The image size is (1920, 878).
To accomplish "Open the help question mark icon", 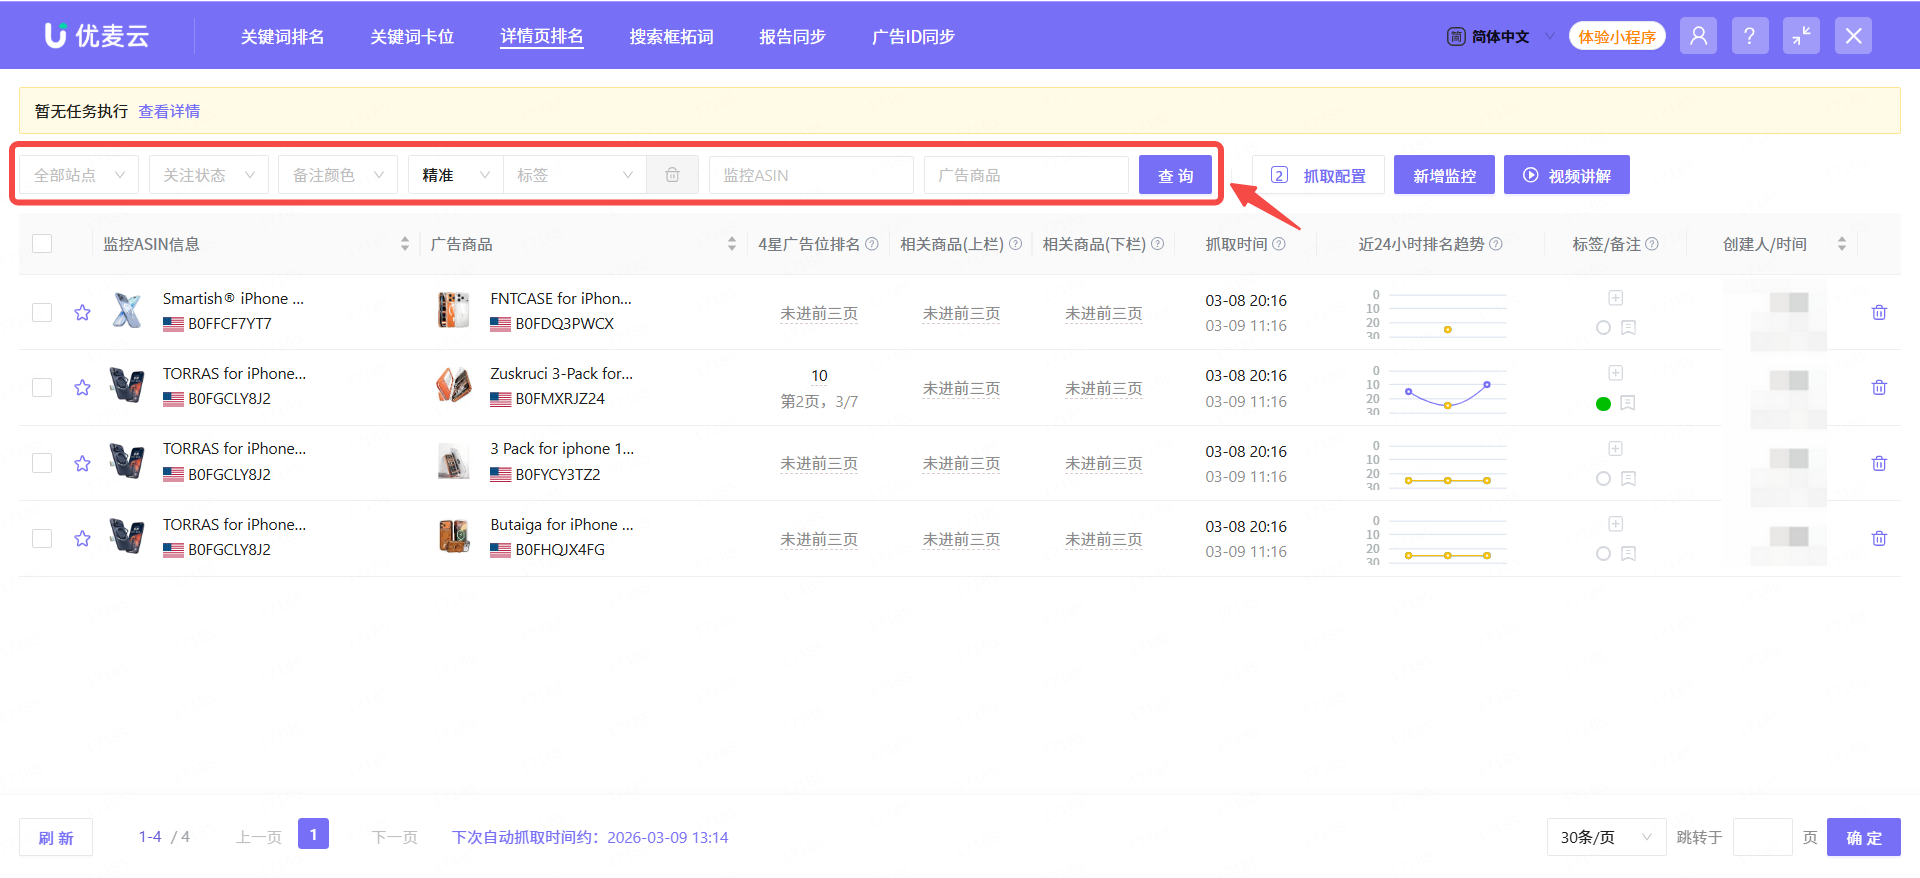I will pyautogui.click(x=1749, y=37).
